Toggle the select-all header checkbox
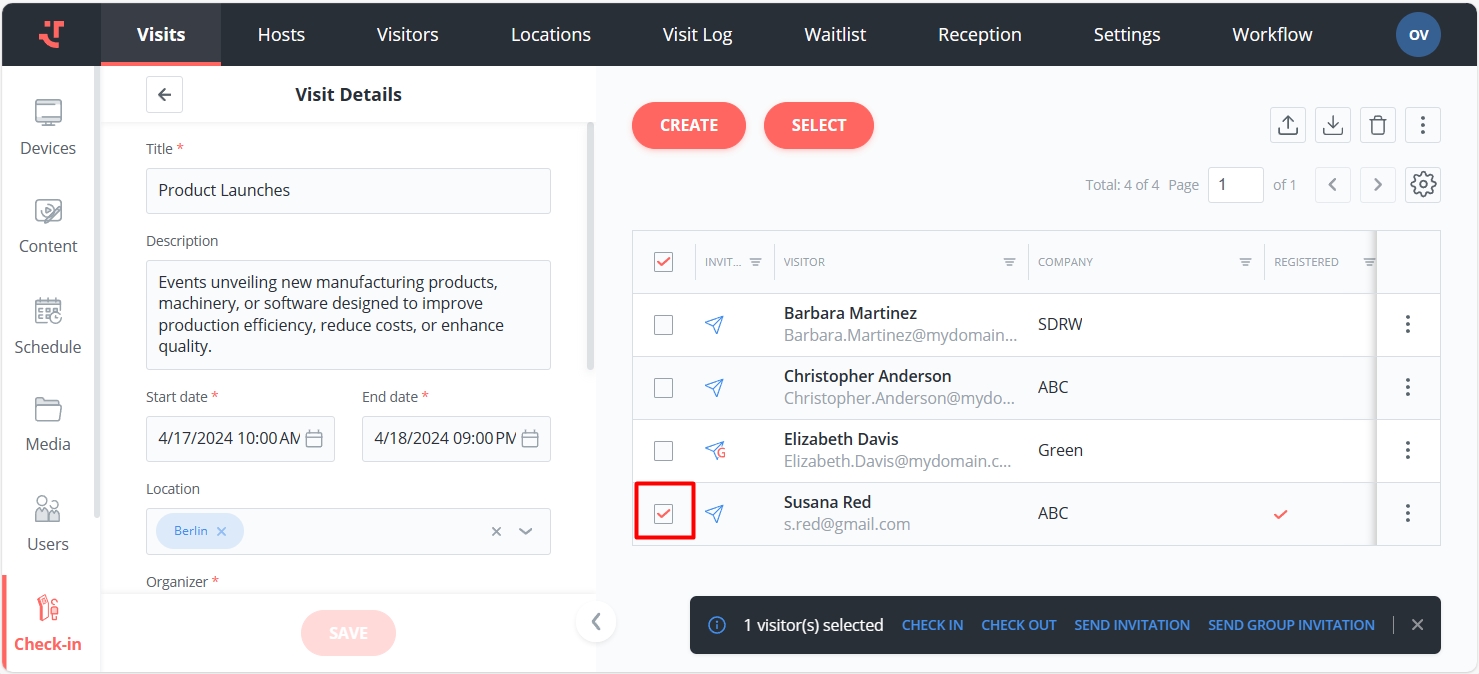The height and width of the screenshot is (674, 1479). click(x=663, y=262)
